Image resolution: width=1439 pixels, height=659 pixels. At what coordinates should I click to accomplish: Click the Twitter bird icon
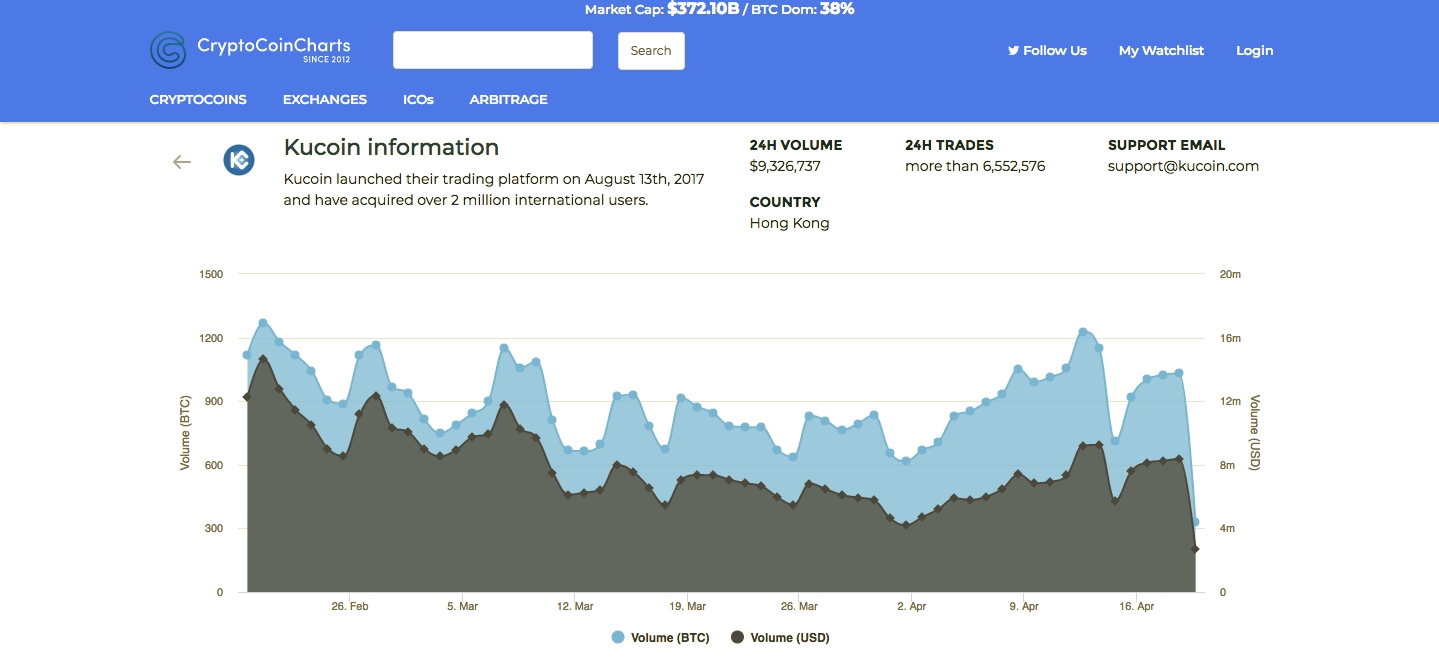click(x=1013, y=50)
